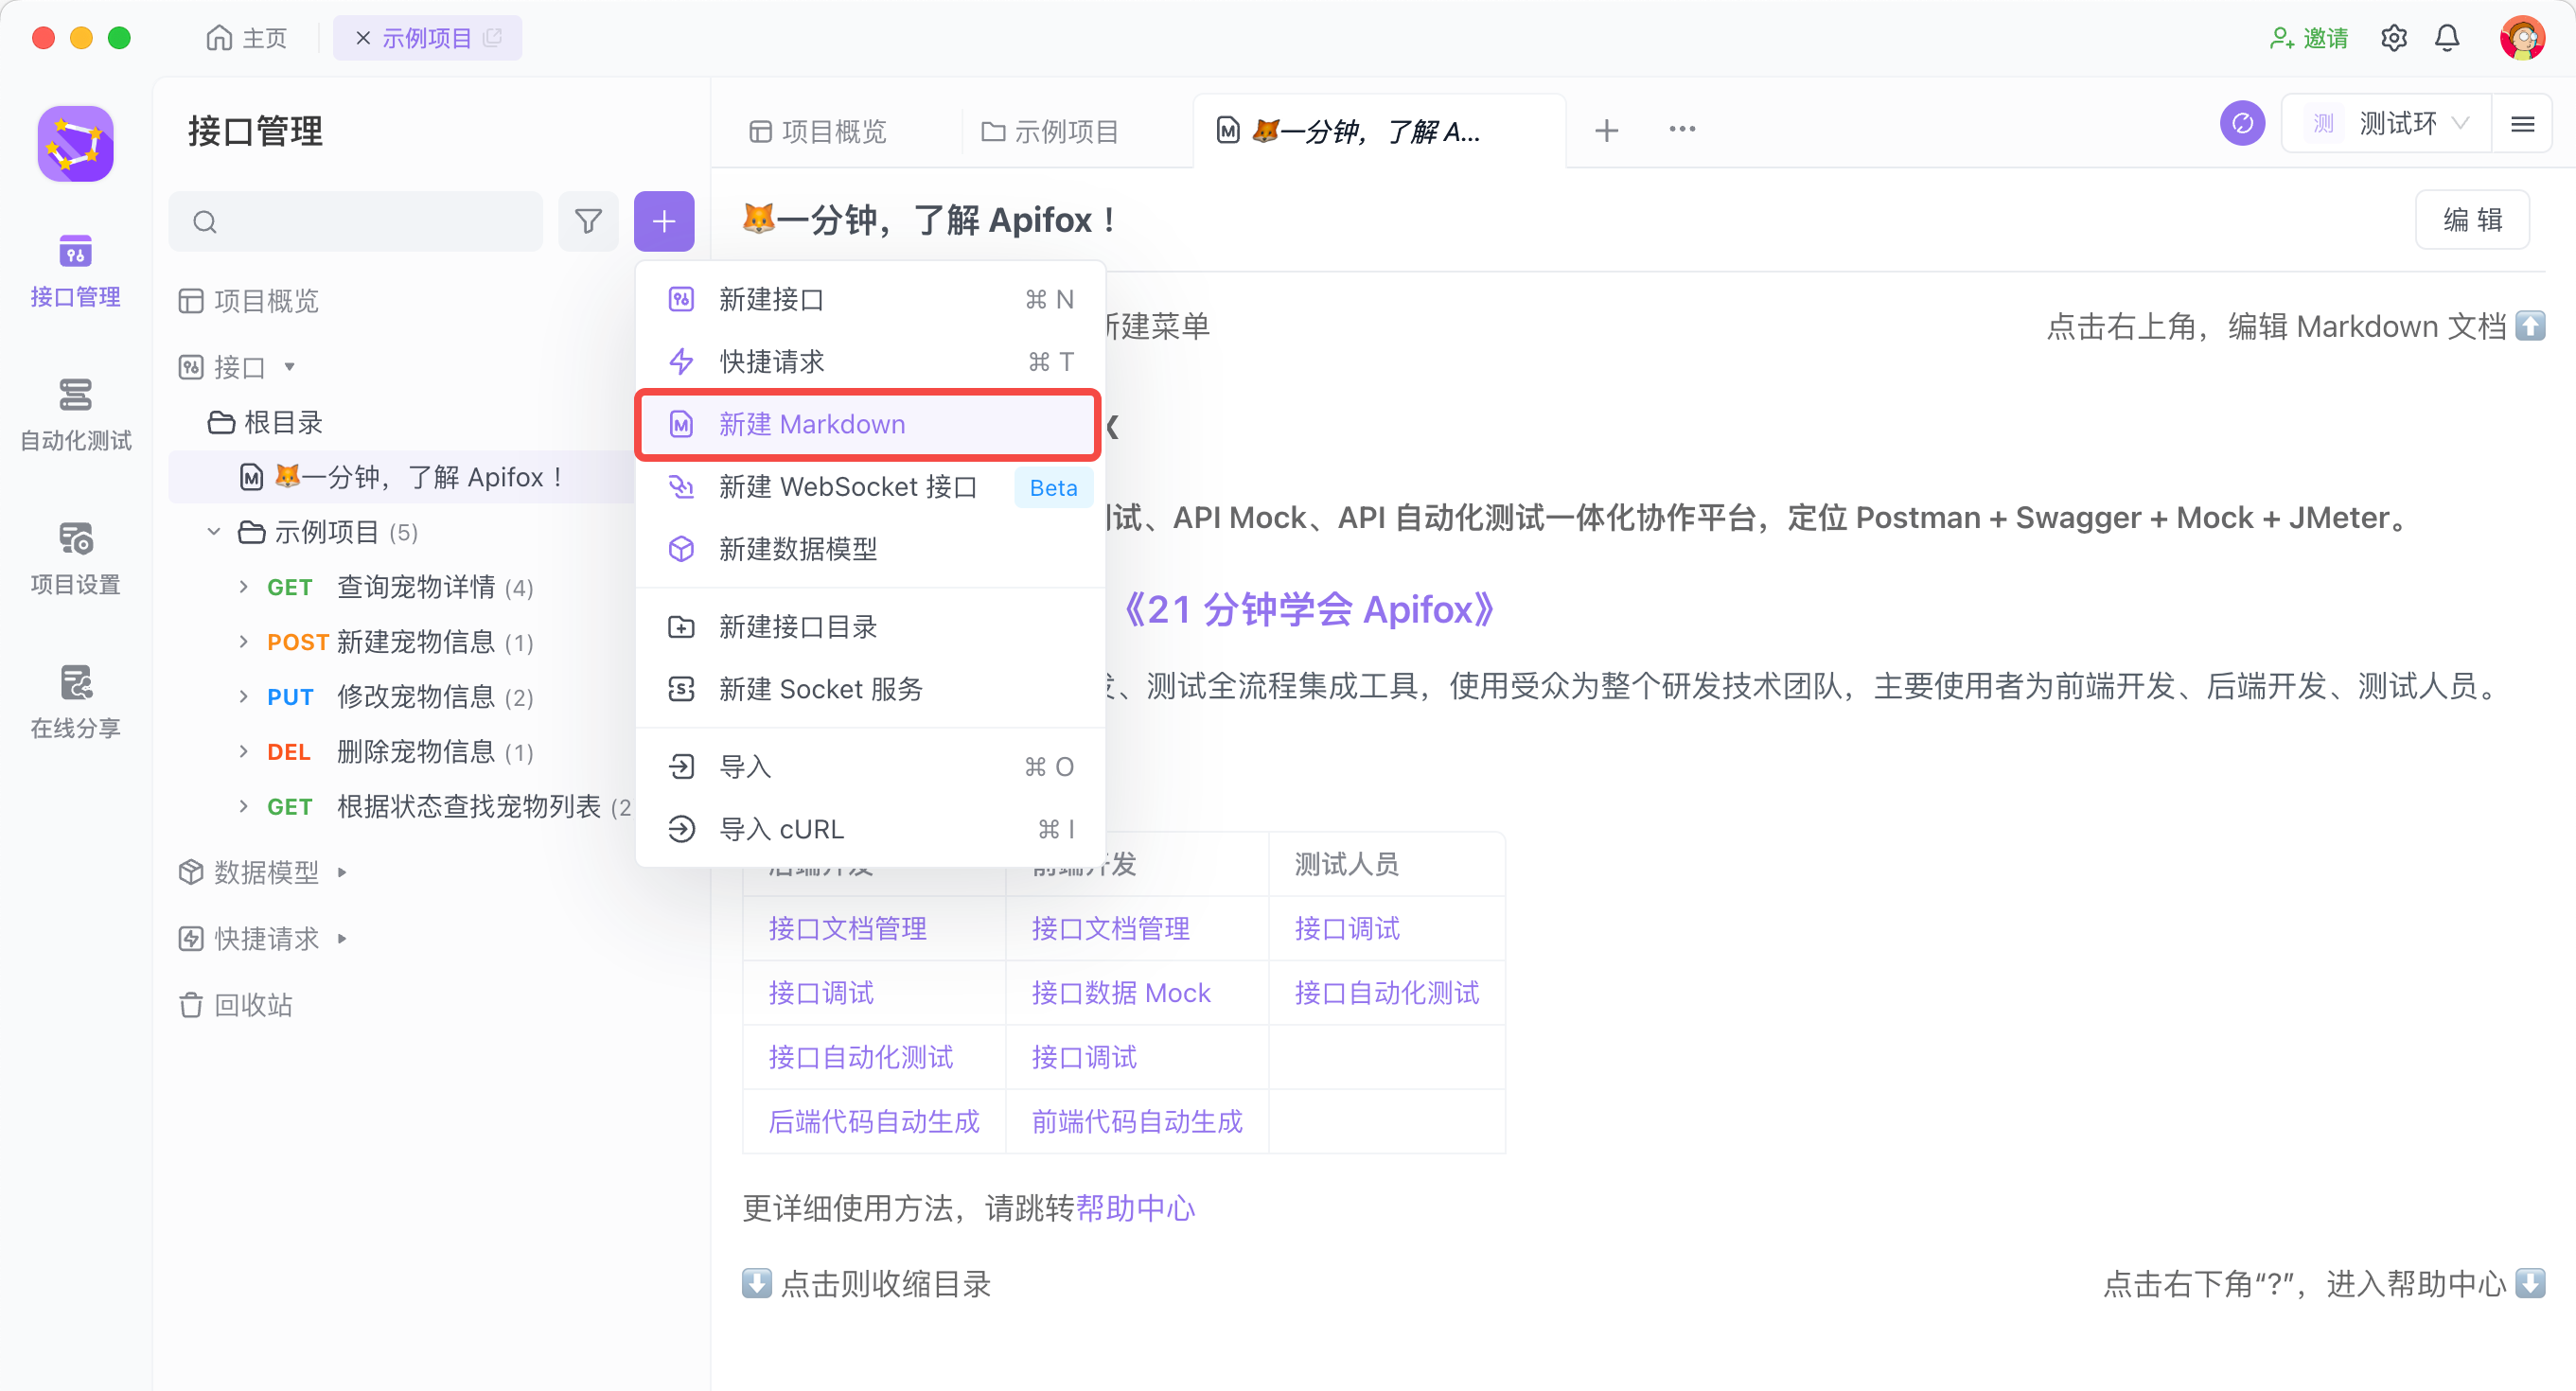Click the 主页 home icon
The width and height of the screenshot is (2576, 1391).
(x=218, y=38)
